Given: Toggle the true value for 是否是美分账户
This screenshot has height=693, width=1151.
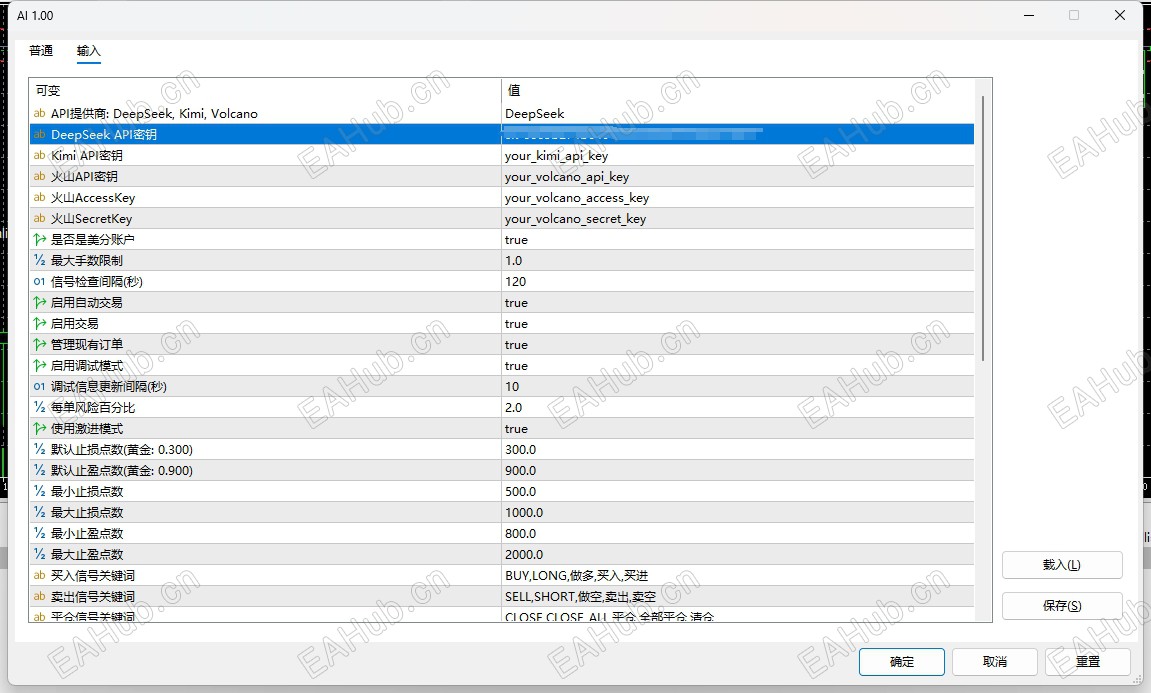Looking at the screenshot, I should pos(516,240).
